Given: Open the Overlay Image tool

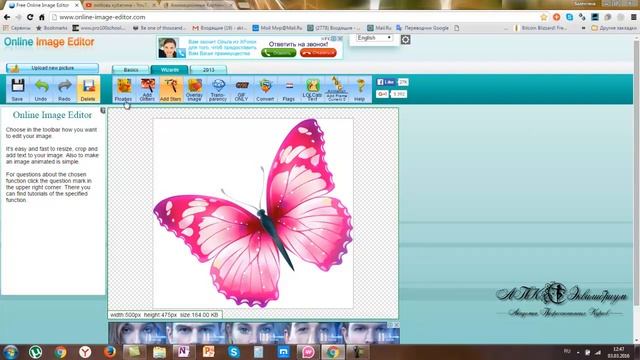Looking at the screenshot, I should 194,89.
